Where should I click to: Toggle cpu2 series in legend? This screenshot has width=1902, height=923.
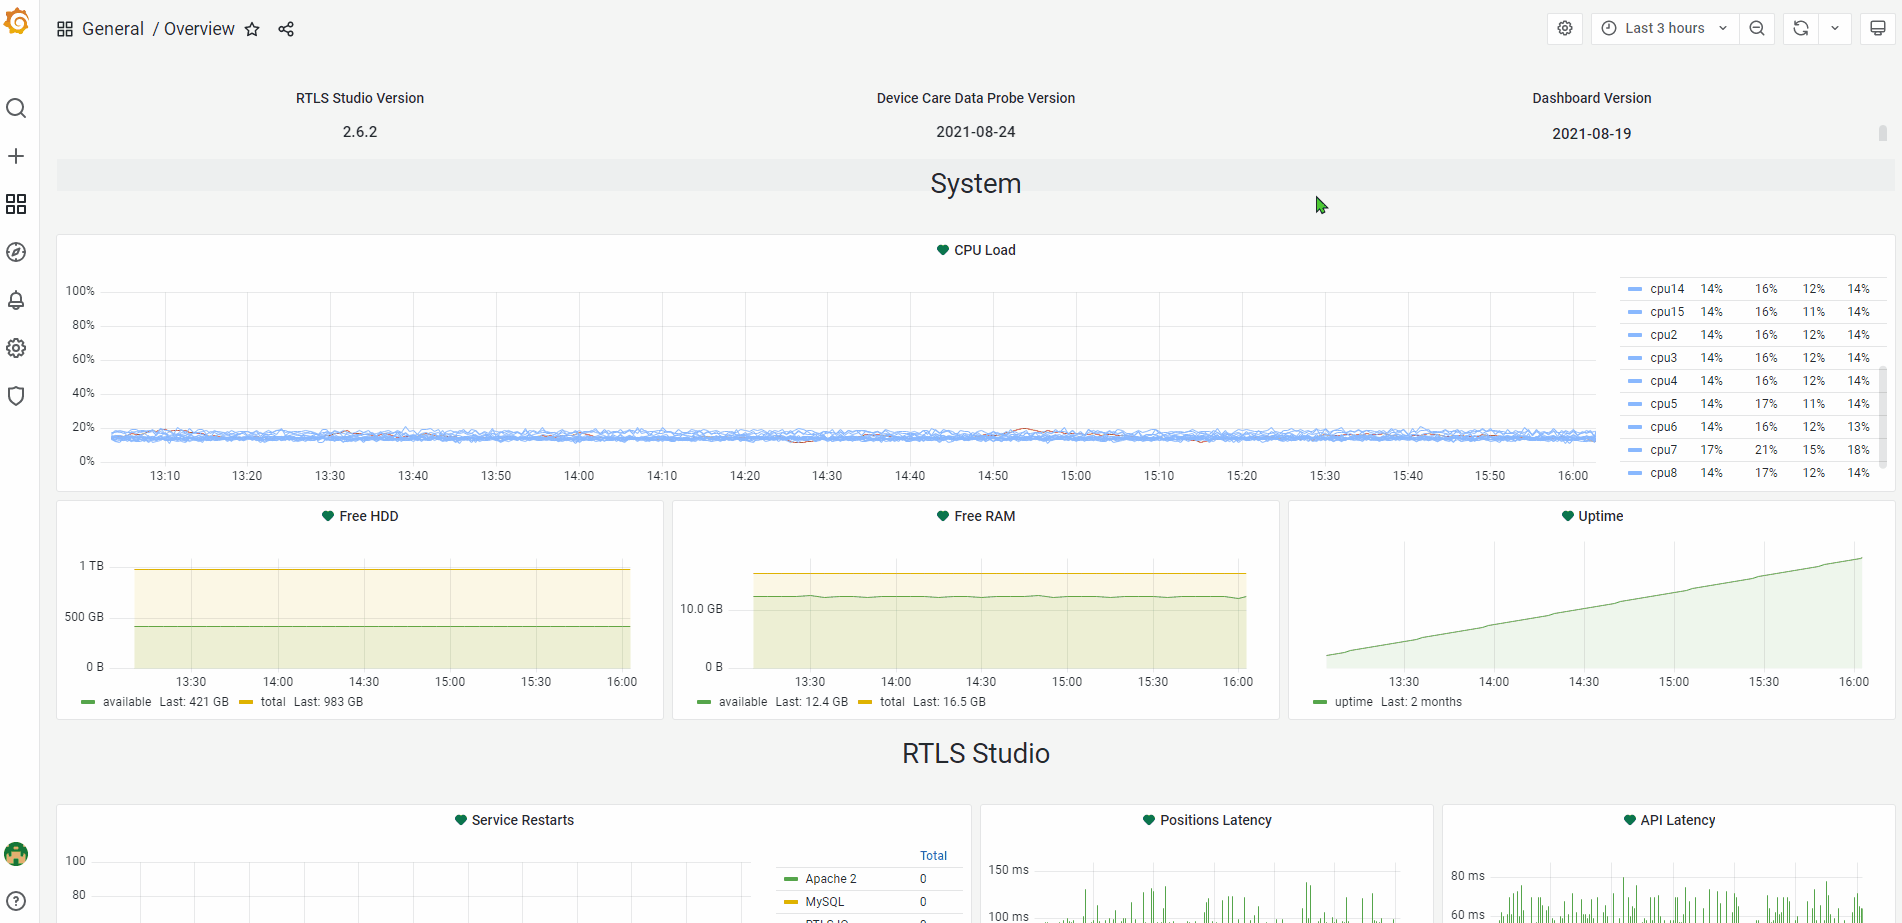pyautogui.click(x=1663, y=335)
